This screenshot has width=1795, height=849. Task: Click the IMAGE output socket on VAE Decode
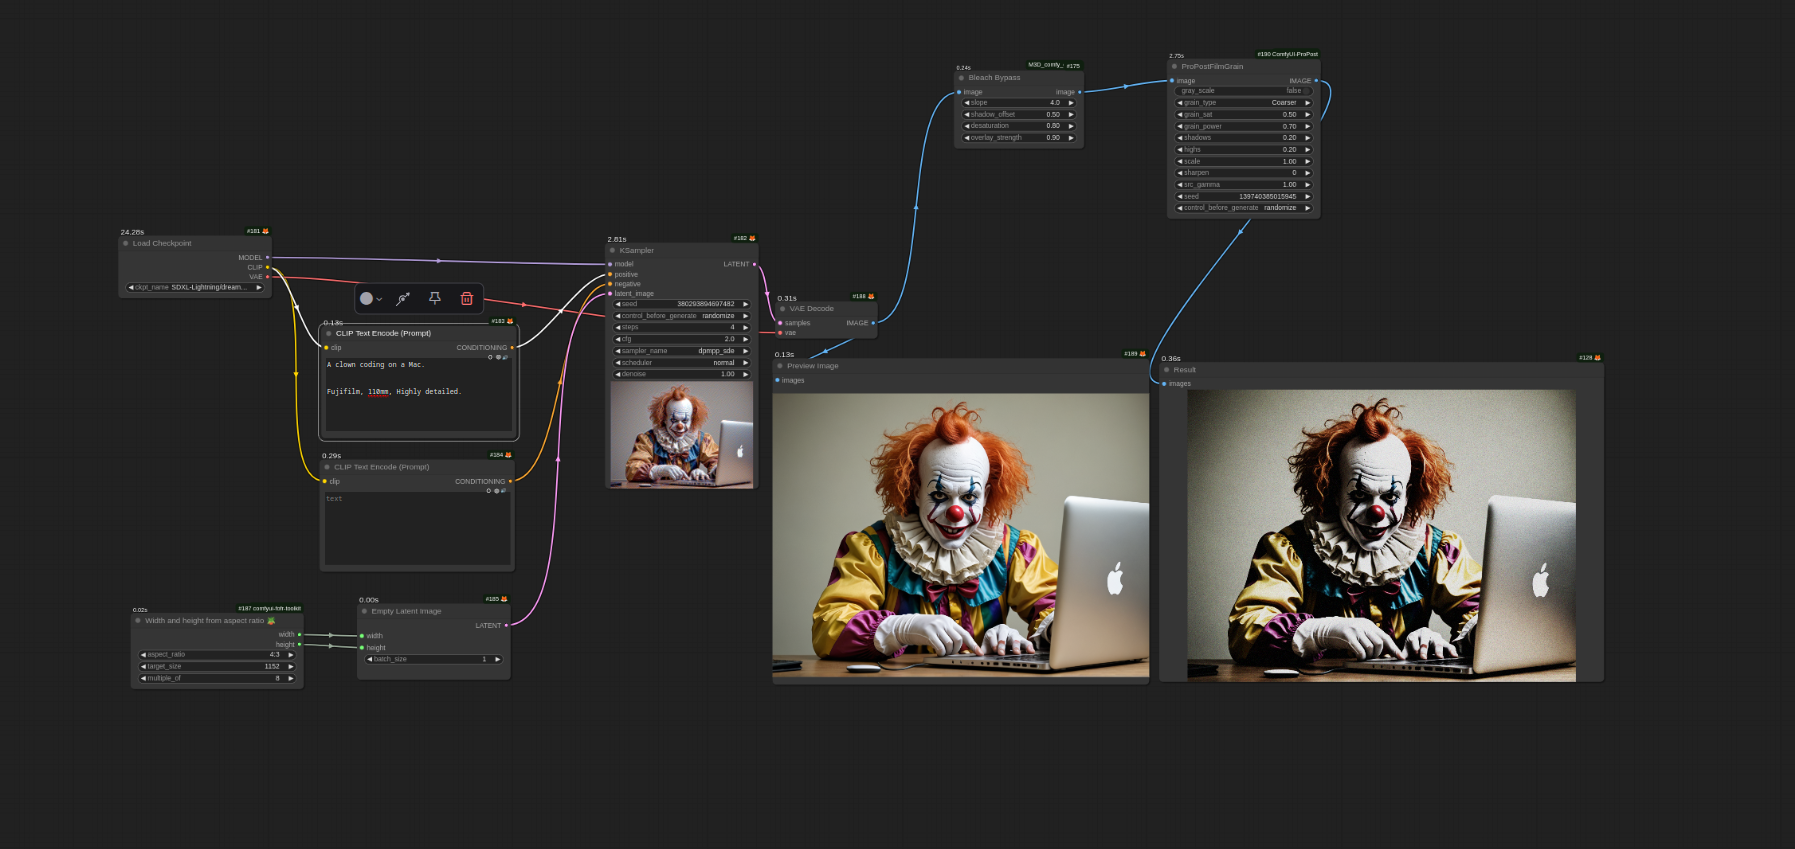point(873,323)
